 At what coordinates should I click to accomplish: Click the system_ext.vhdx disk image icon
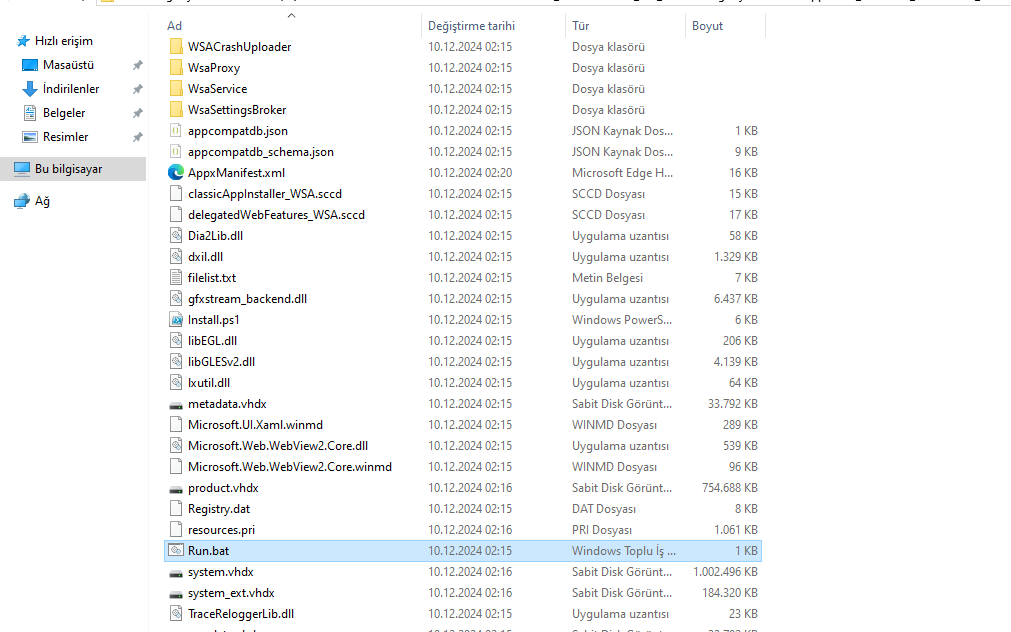point(176,595)
